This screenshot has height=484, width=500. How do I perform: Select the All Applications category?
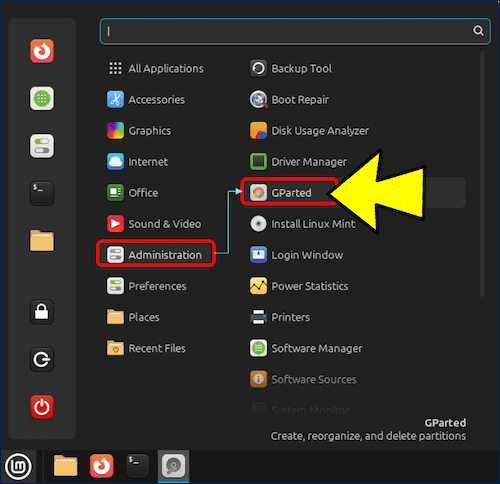click(156, 68)
